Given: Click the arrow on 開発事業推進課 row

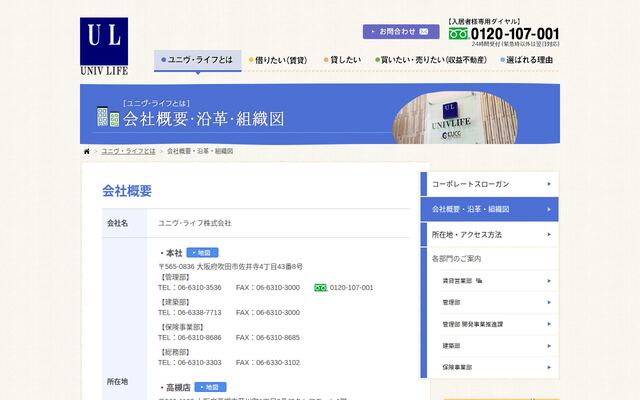Looking at the screenshot, I should 549,324.
